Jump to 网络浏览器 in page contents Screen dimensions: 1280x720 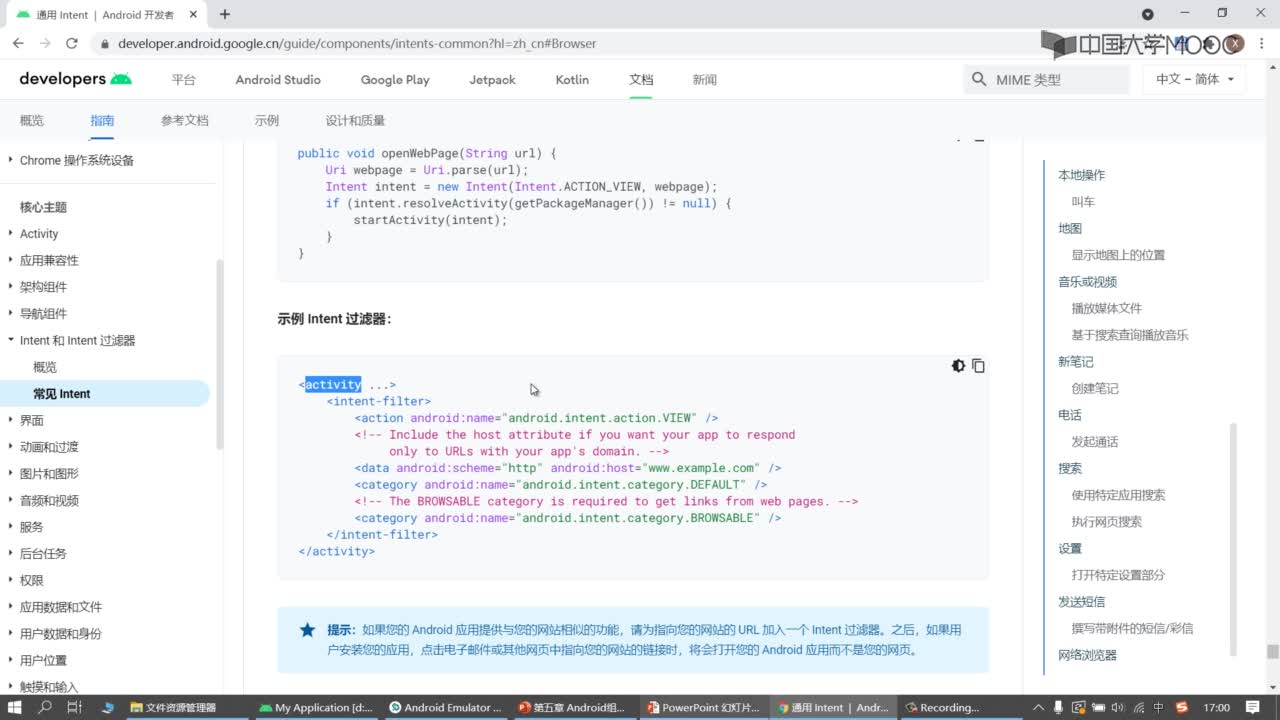point(1087,655)
